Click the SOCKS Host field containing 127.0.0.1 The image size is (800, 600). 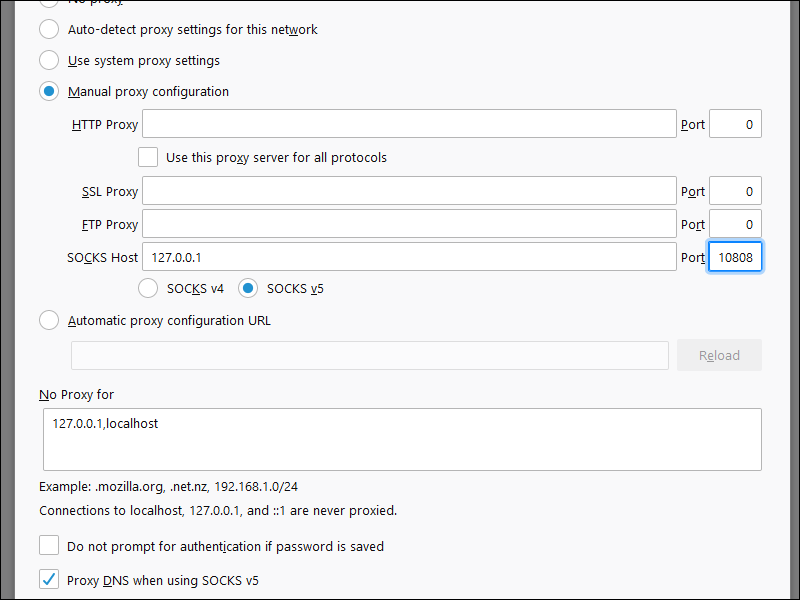tap(409, 257)
